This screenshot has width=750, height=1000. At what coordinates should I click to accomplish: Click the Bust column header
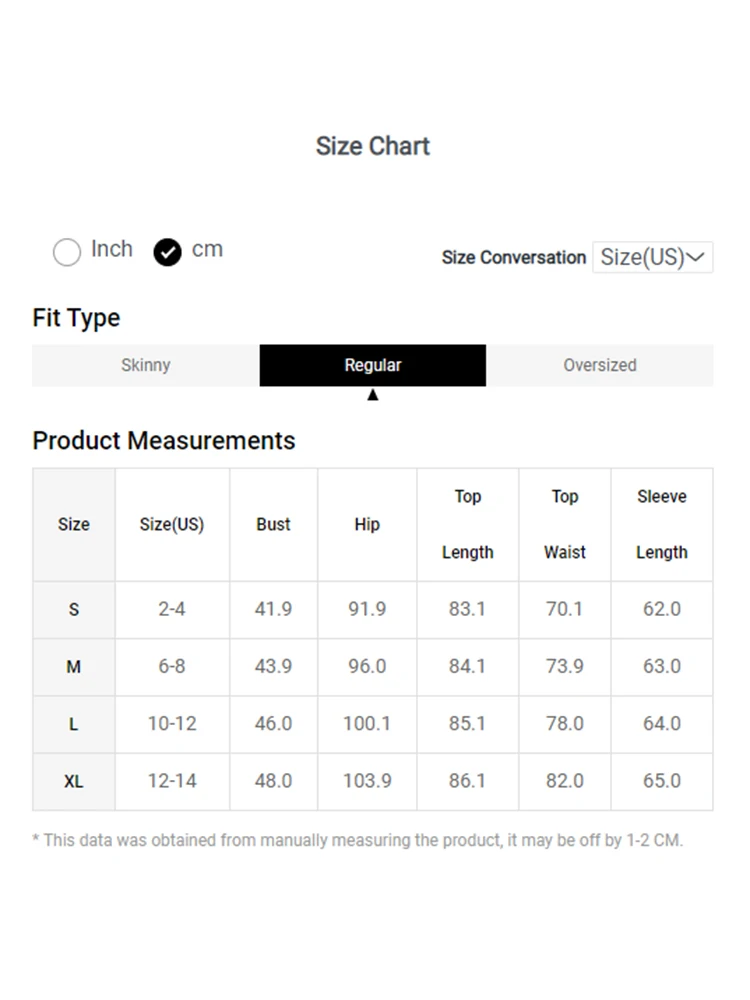tap(274, 524)
